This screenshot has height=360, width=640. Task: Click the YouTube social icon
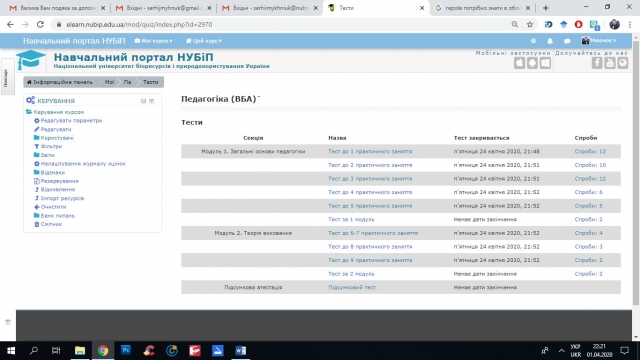(610, 63)
